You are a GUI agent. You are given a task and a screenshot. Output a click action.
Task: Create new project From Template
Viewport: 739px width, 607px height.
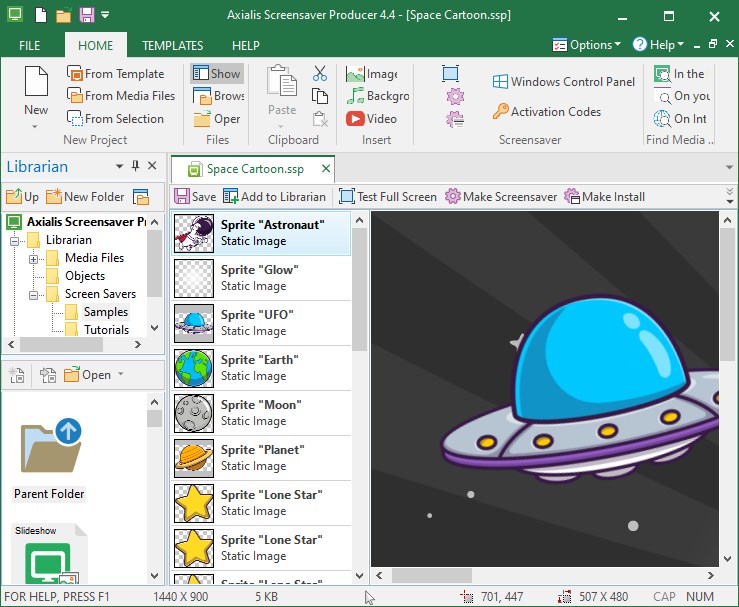coord(115,74)
